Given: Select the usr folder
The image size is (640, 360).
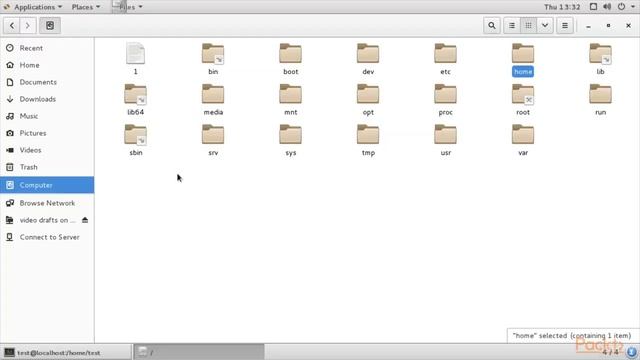Looking at the screenshot, I should [x=445, y=140].
